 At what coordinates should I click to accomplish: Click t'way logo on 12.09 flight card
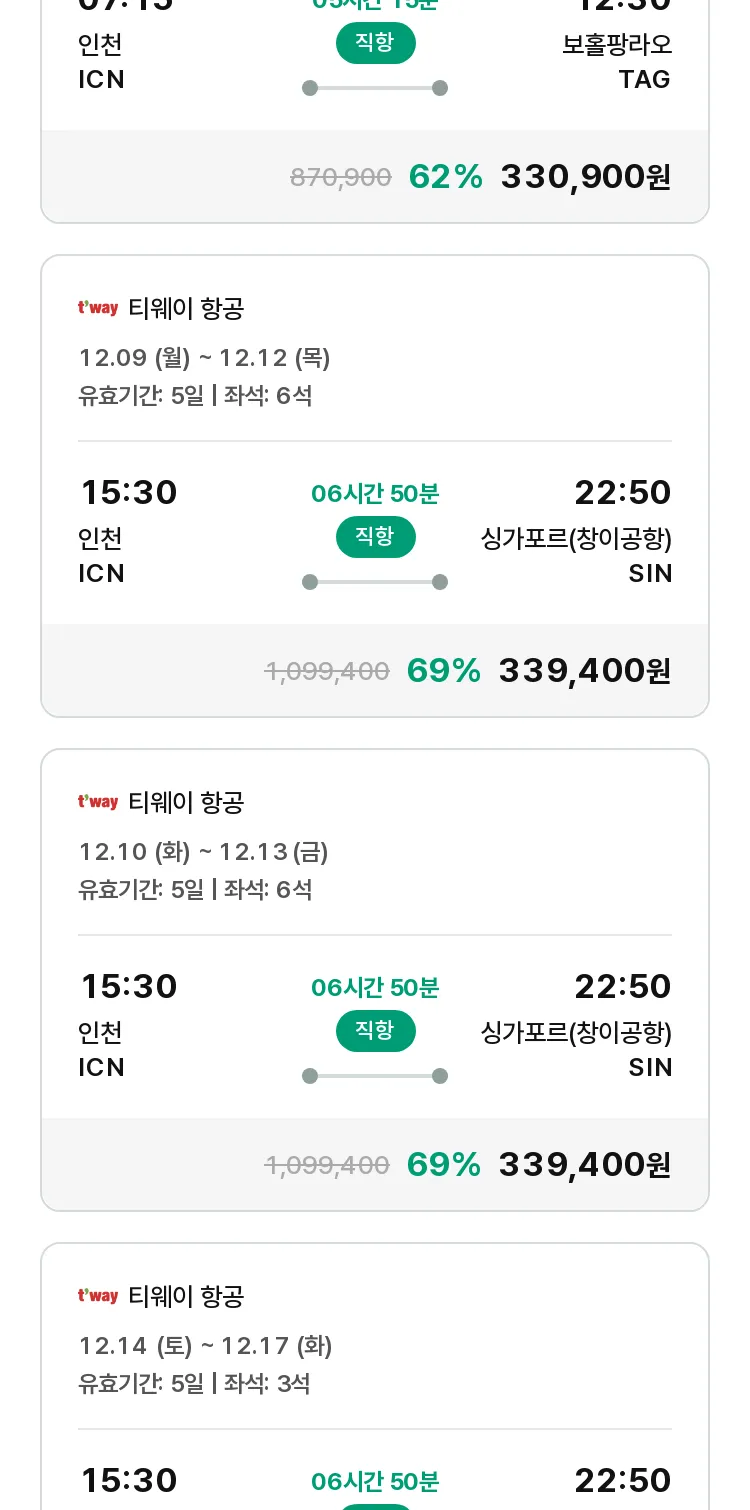pos(98,308)
